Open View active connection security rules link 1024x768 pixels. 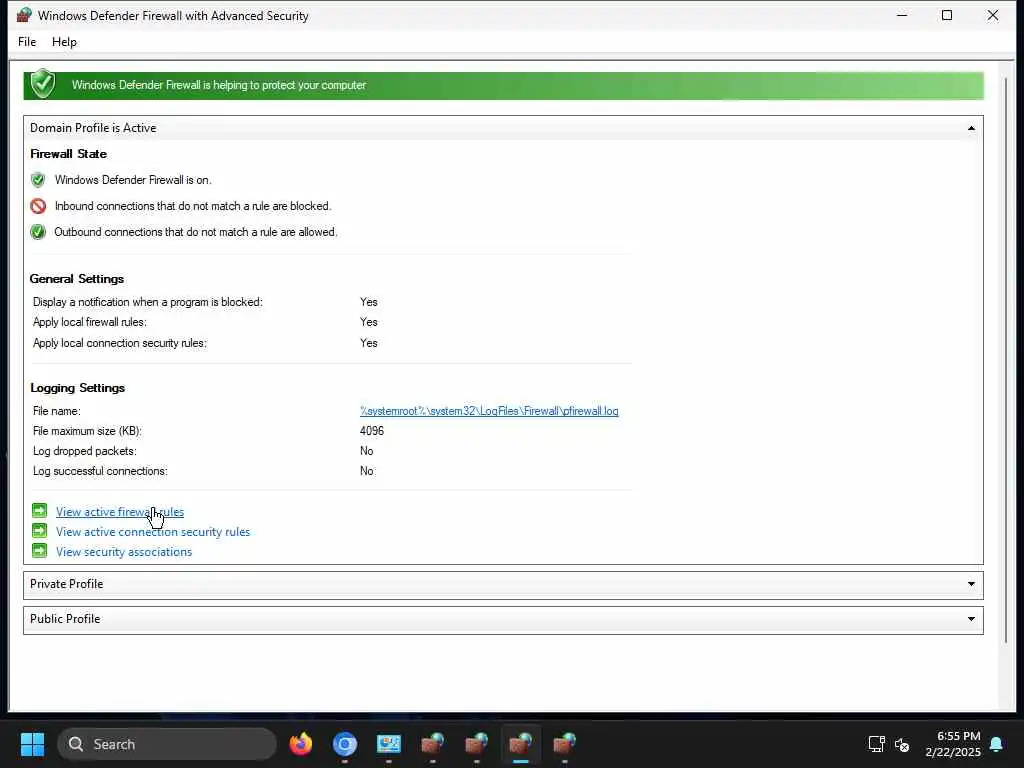point(153,532)
